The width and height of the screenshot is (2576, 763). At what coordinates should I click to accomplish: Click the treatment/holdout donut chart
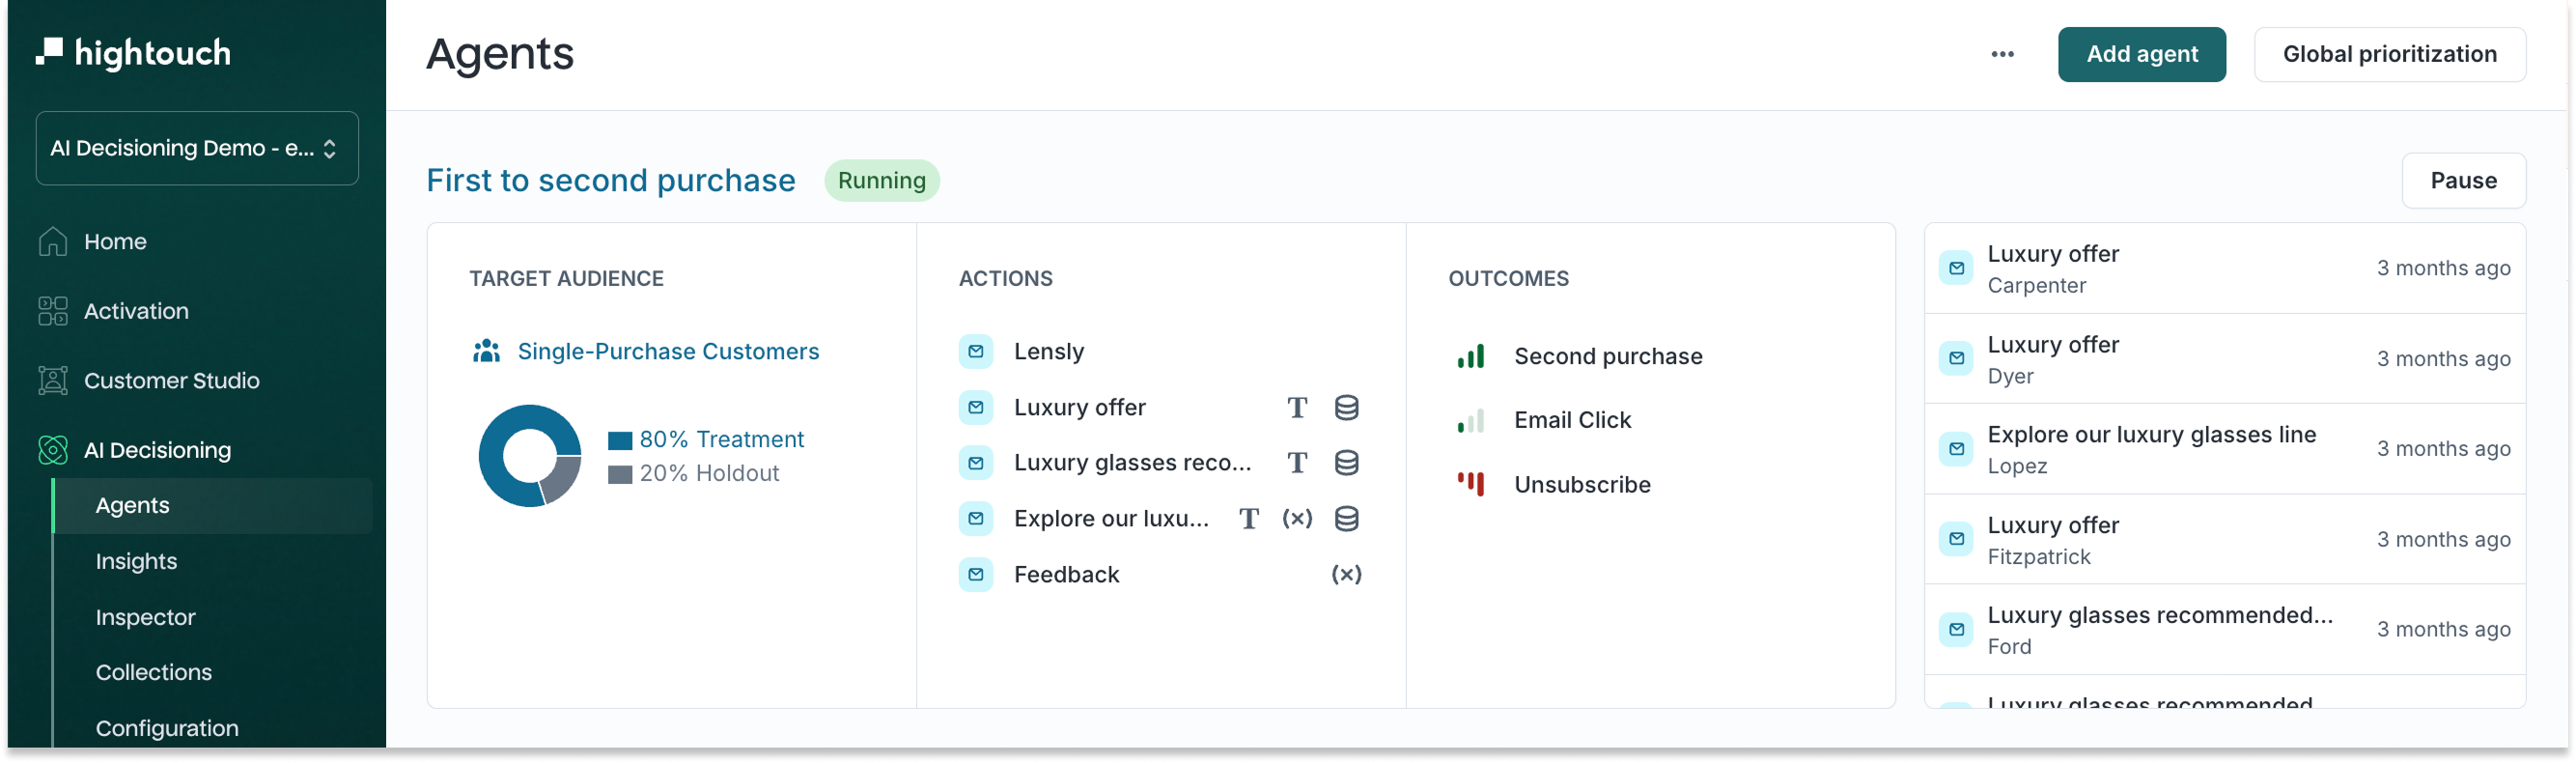point(530,456)
